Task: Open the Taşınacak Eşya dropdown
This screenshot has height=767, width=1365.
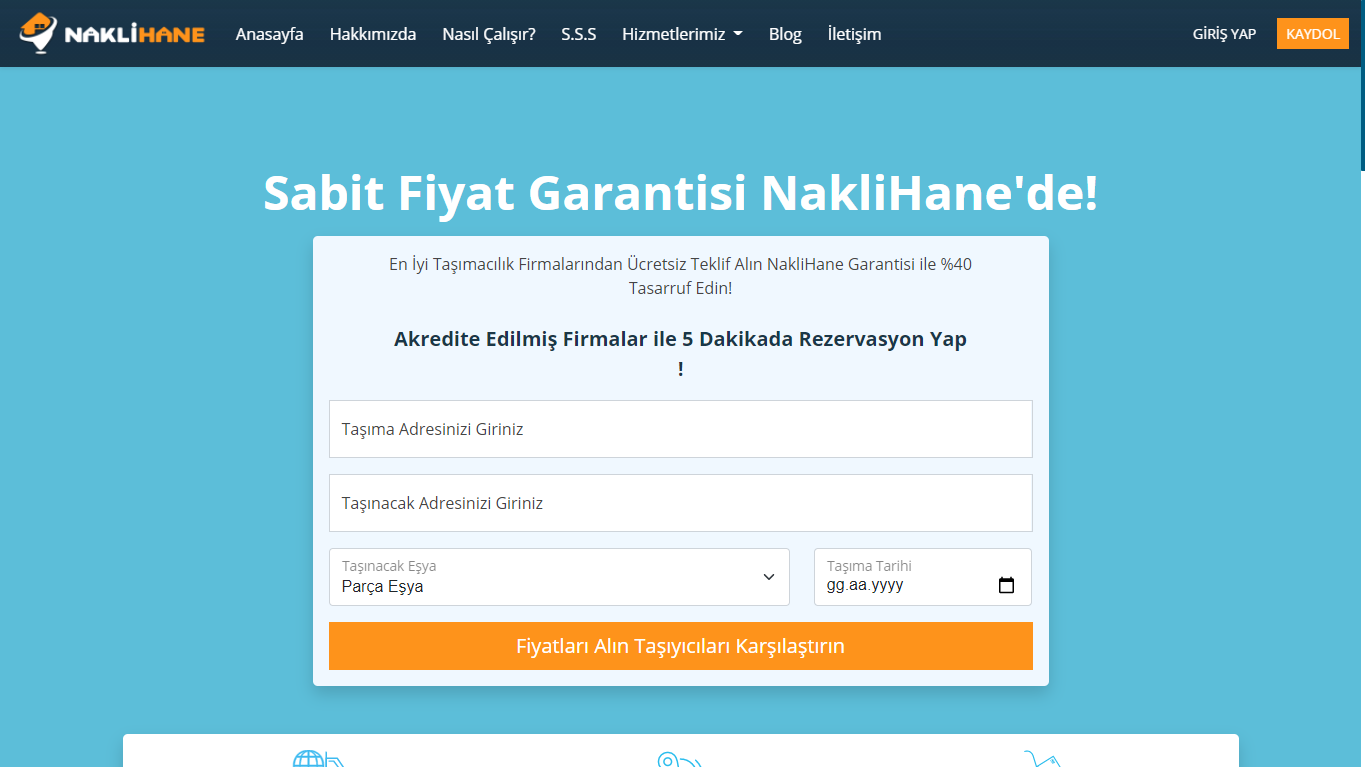Action: tap(558, 577)
